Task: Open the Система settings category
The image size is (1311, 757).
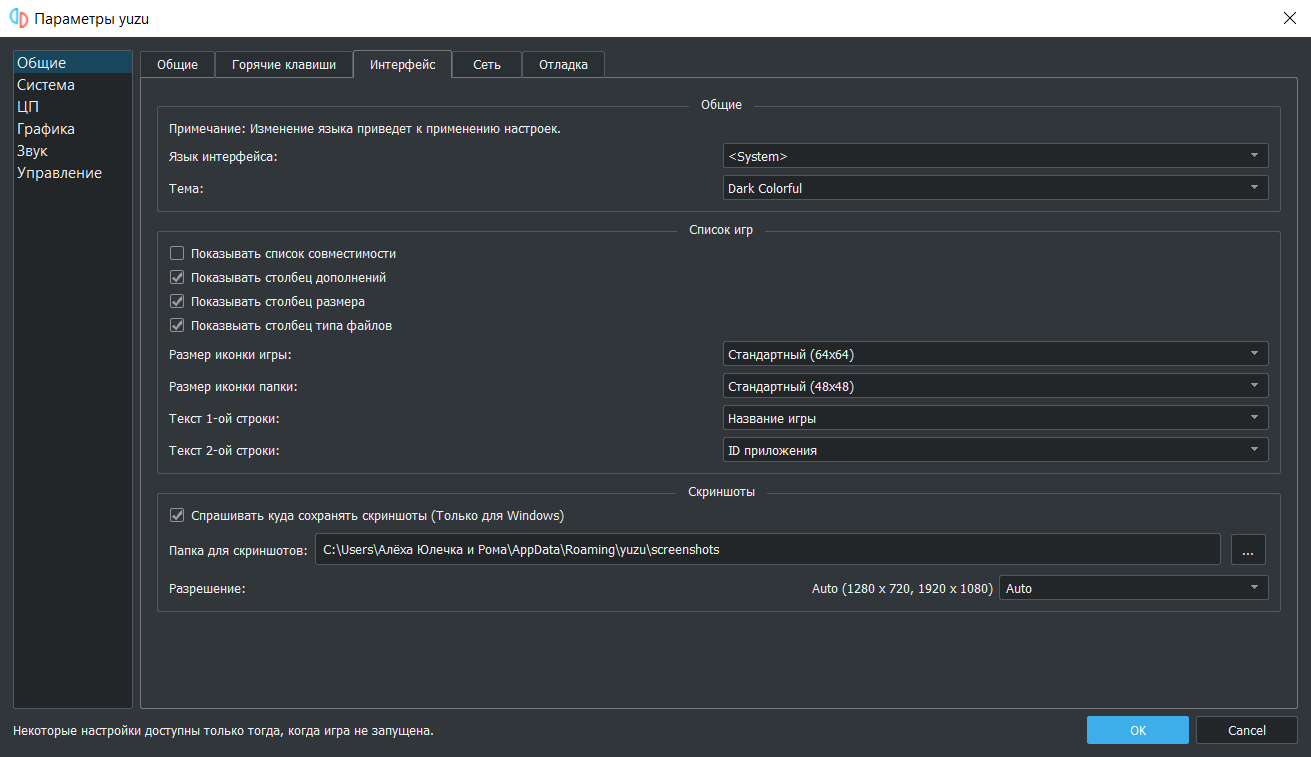Action: (73, 85)
